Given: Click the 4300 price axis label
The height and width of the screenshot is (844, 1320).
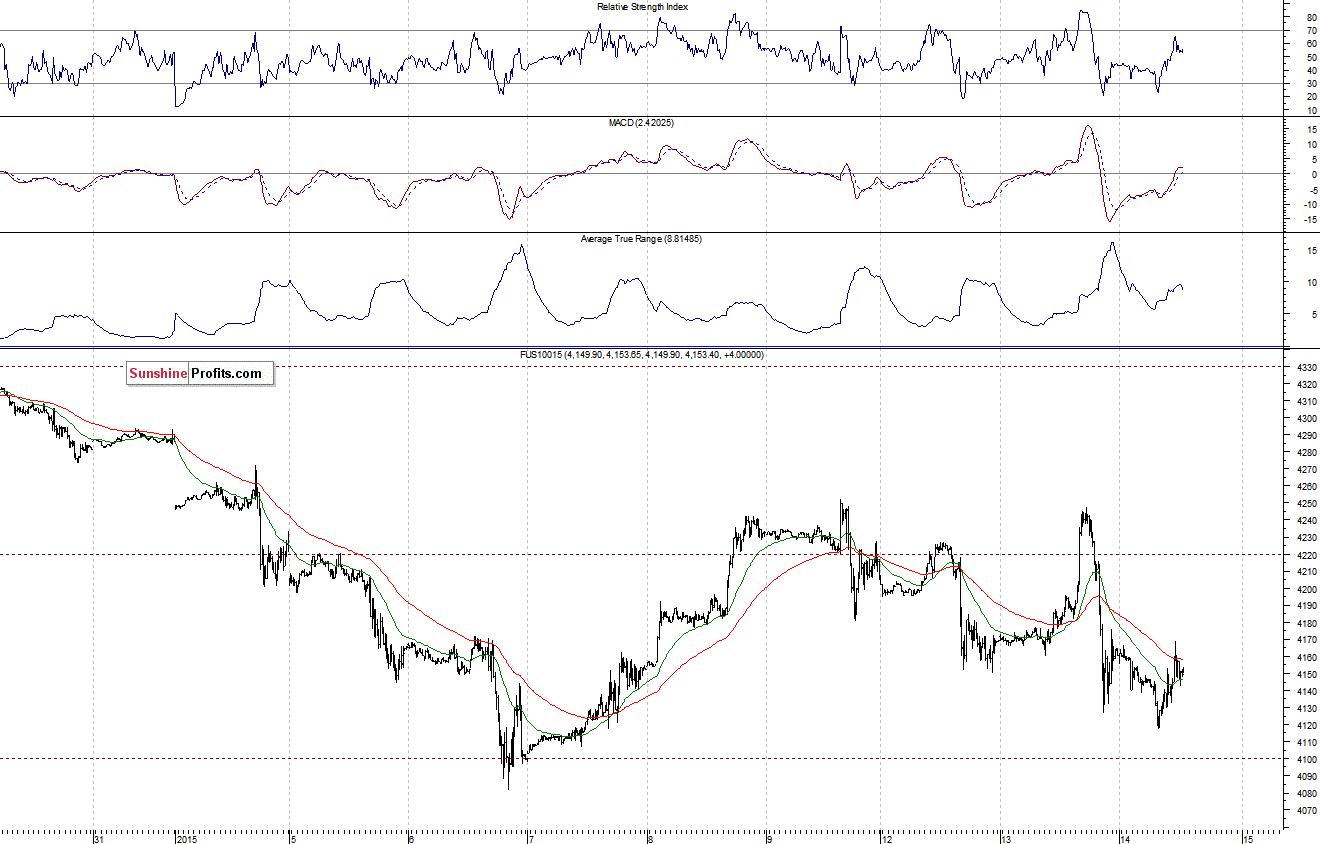Looking at the screenshot, I should click(x=1306, y=419).
